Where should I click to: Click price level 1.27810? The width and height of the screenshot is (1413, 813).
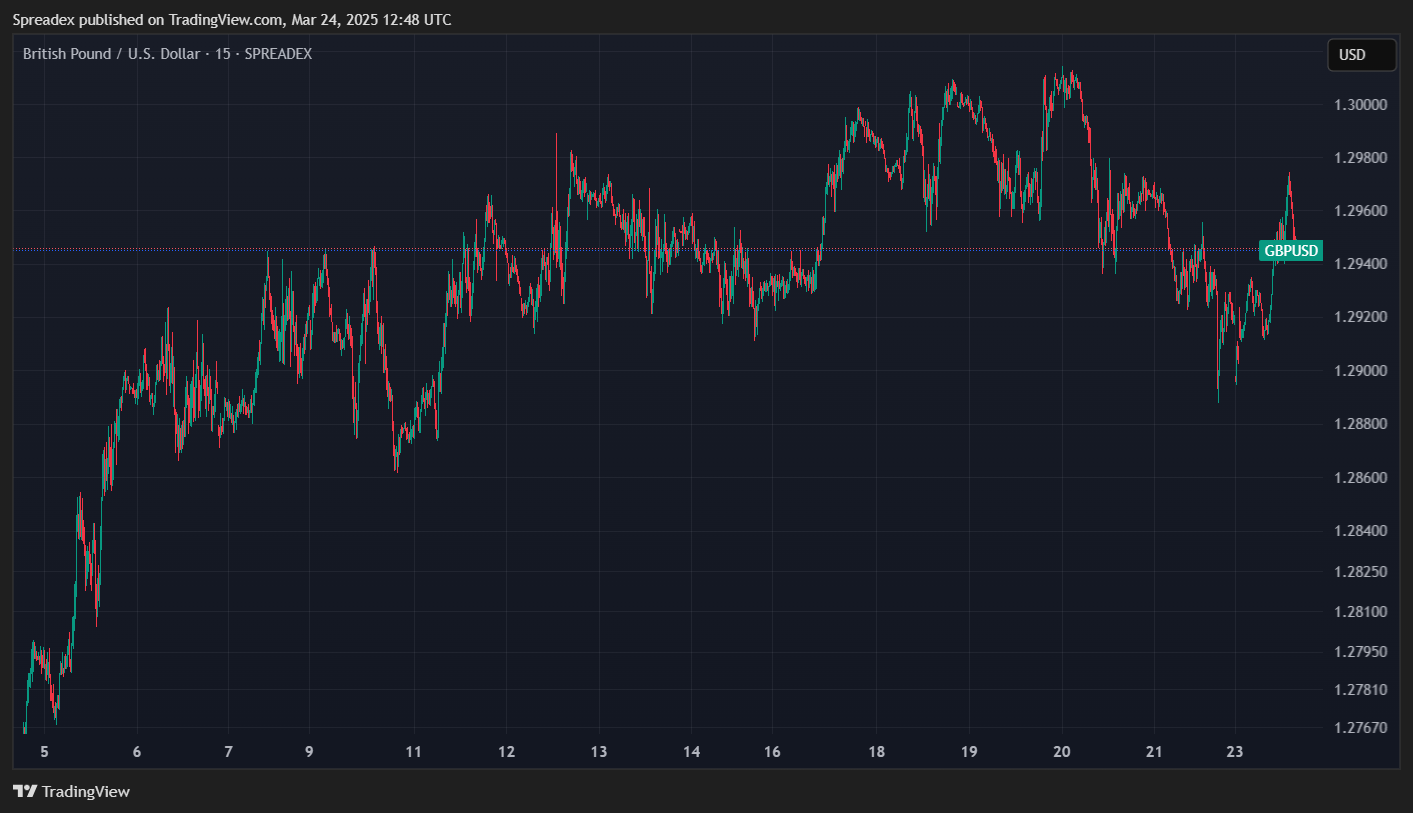(1360, 690)
